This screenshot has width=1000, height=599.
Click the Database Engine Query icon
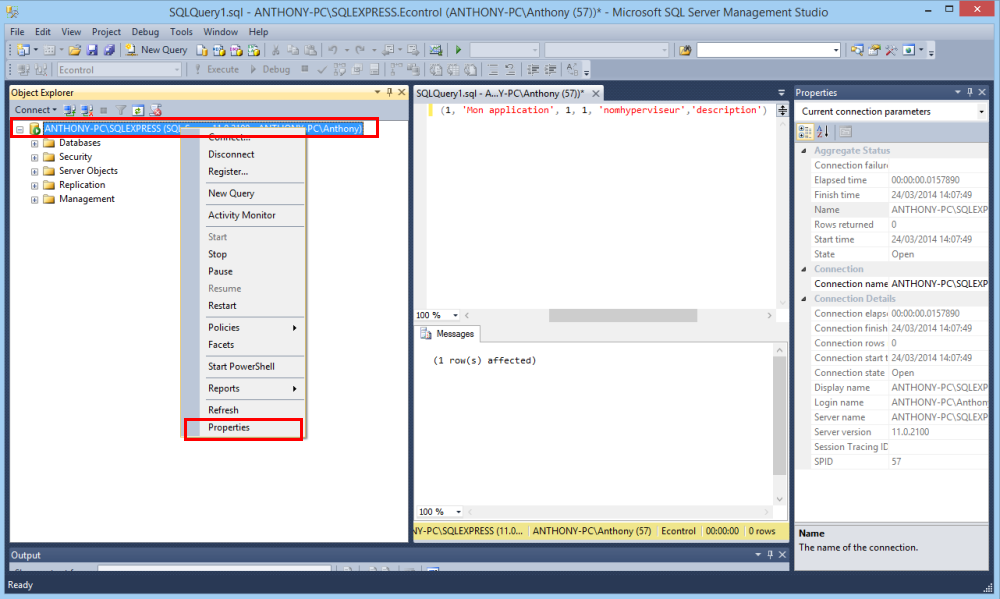202,50
